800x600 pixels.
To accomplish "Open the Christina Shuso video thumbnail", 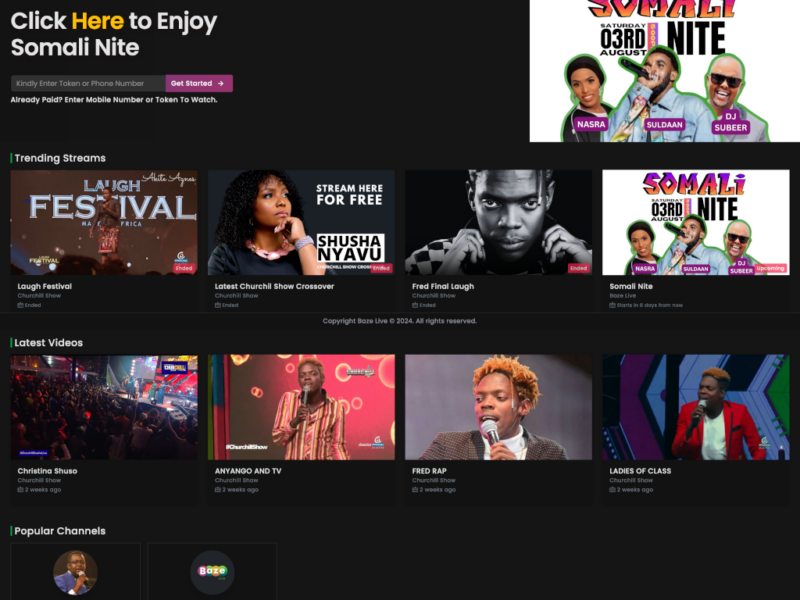I will pos(104,407).
